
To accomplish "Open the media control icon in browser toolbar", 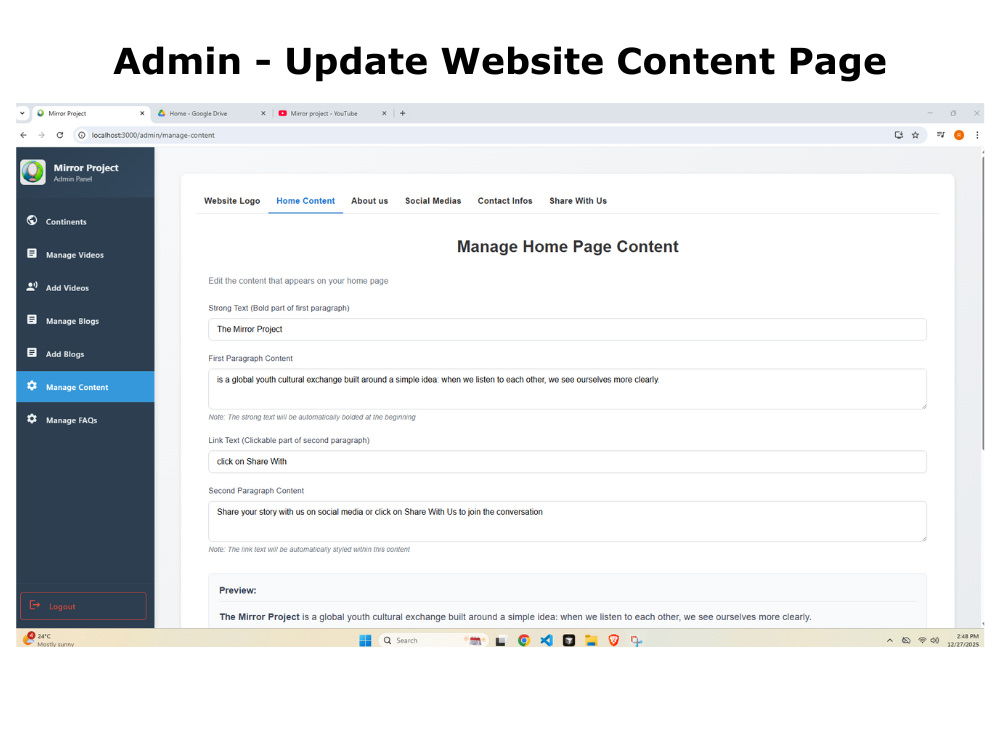I will (941, 135).
